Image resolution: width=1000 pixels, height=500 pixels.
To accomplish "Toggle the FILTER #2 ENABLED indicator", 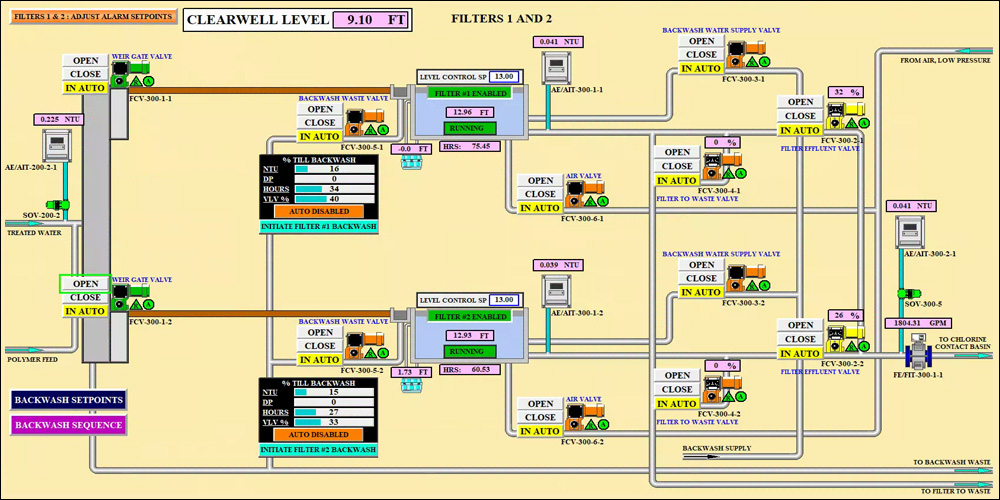I will point(469,316).
